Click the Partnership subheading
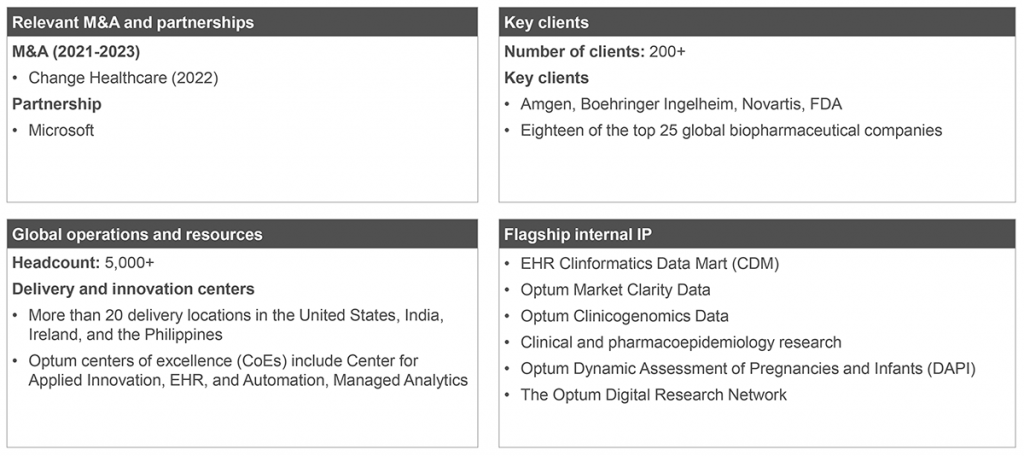The width and height of the screenshot is (1024, 456). (x=57, y=104)
